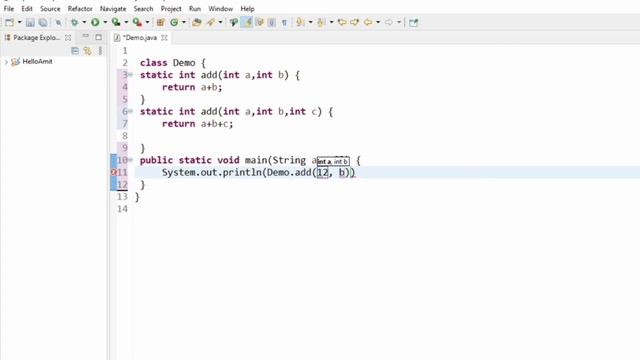Click the error marker on line 11

click(113, 172)
